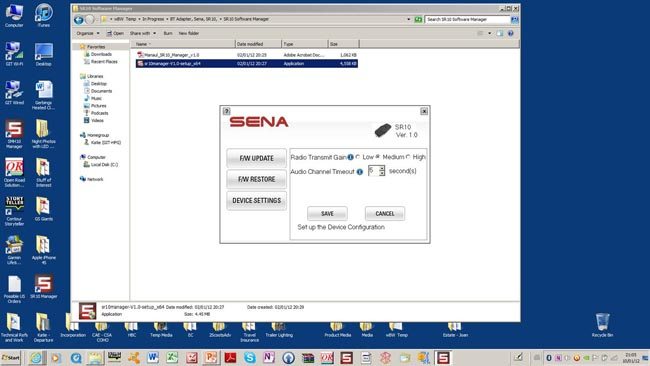Open the Share with dropdown
This screenshot has height=366, width=650.
143,33
